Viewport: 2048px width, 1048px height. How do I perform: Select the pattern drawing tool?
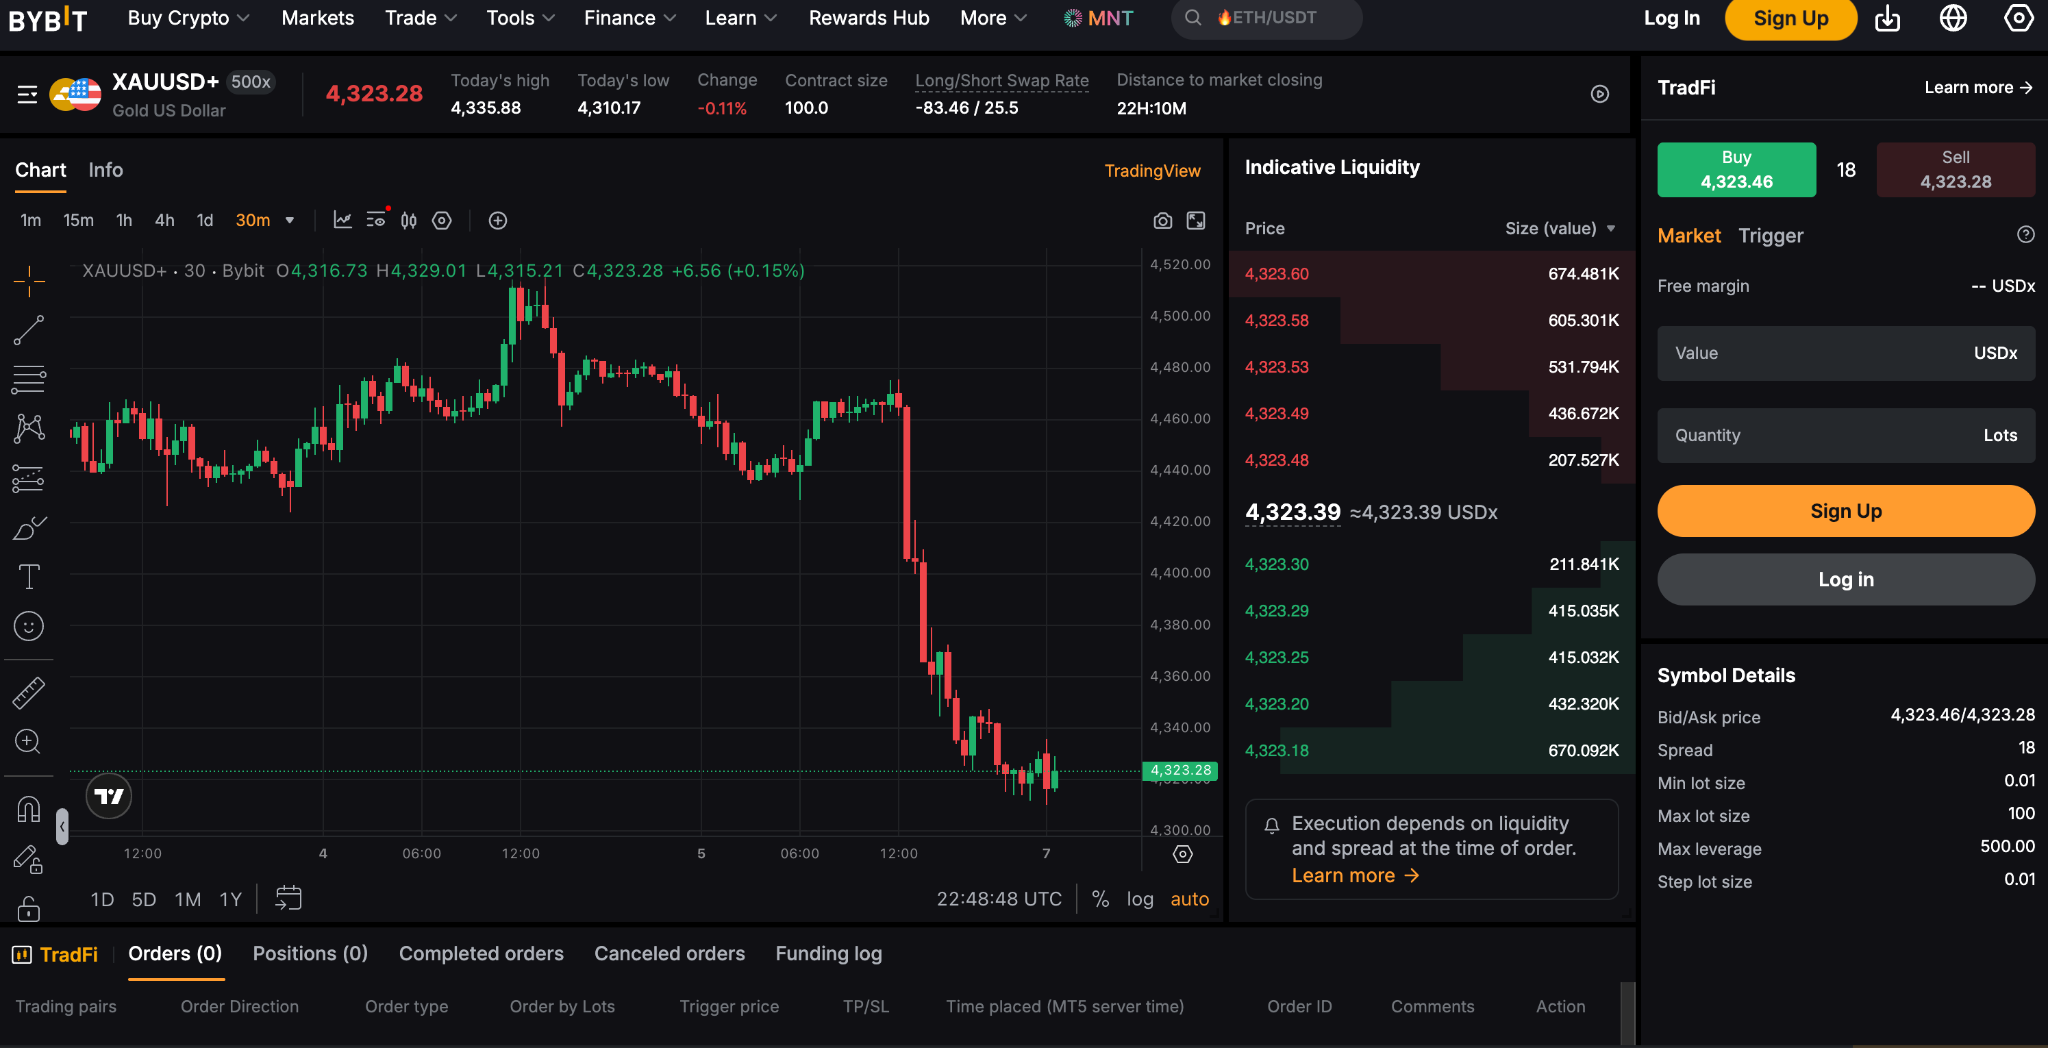pos(29,429)
